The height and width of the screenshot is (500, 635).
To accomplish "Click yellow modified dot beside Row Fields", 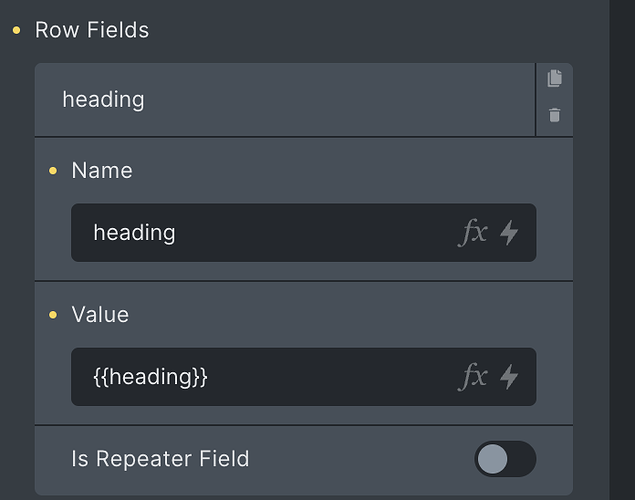I will [x=16, y=30].
